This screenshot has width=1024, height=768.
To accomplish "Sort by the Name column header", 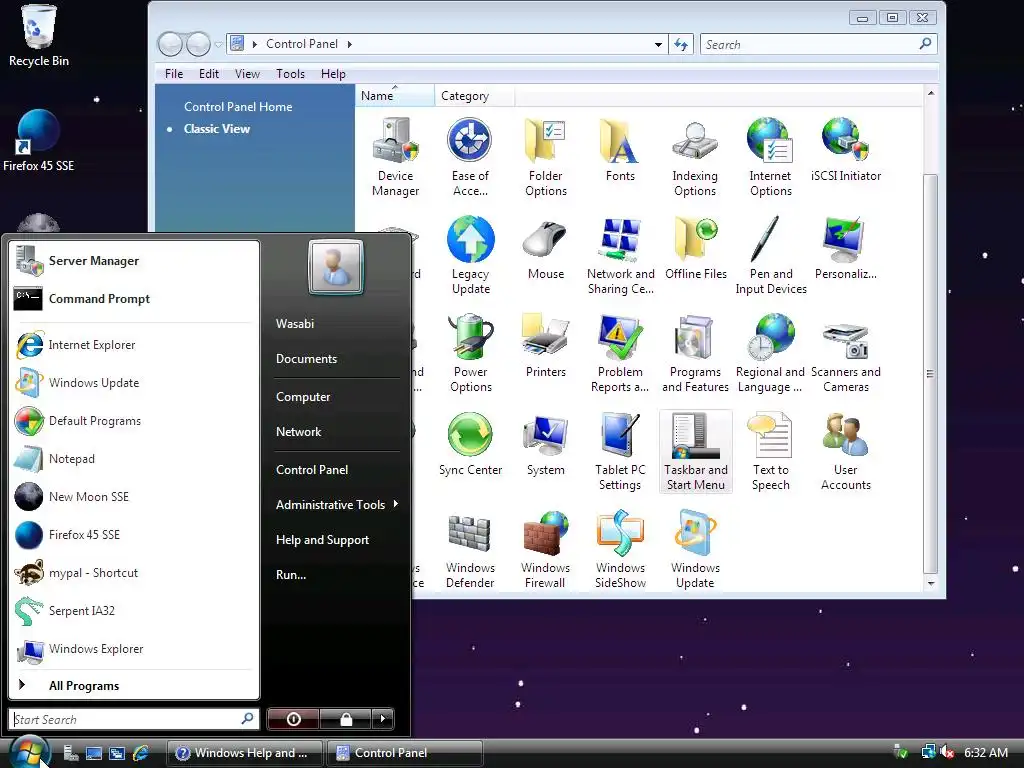I will tap(394, 95).
